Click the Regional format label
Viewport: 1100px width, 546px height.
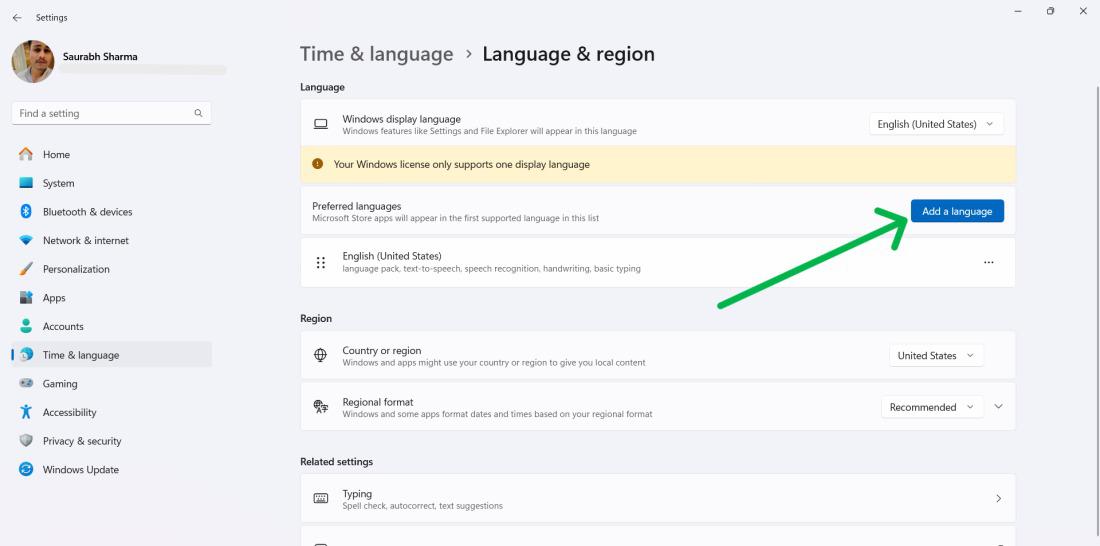click(x=377, y=403)
